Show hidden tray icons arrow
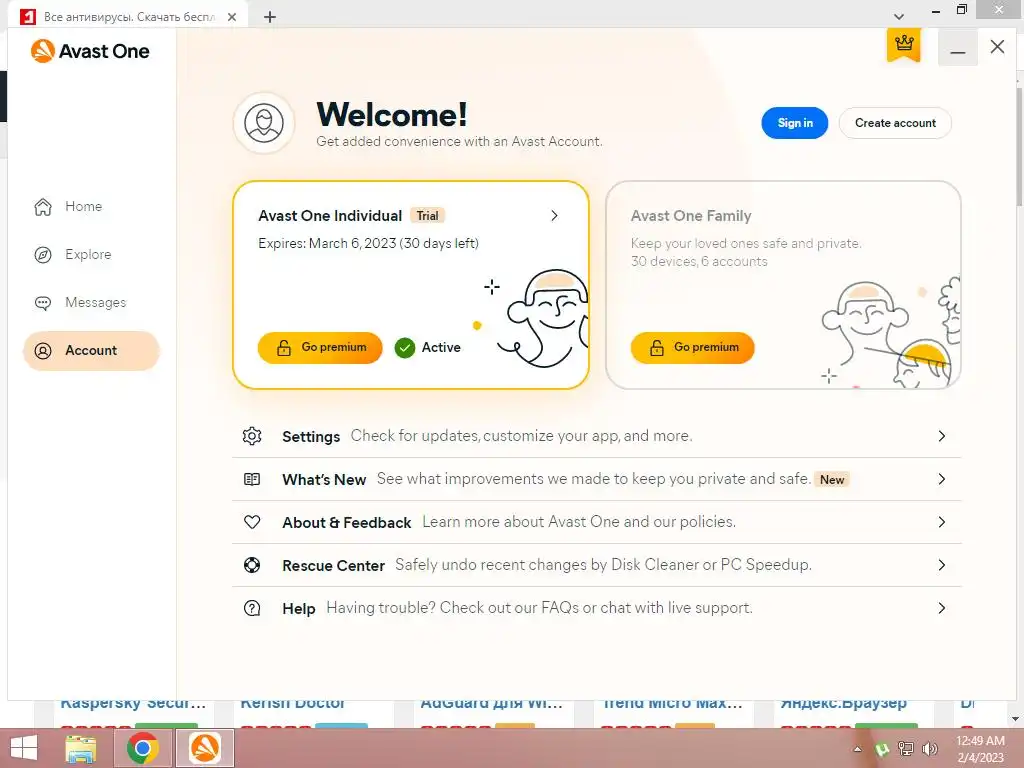The height and width of the screenshot is (768, 1024). 857,749
